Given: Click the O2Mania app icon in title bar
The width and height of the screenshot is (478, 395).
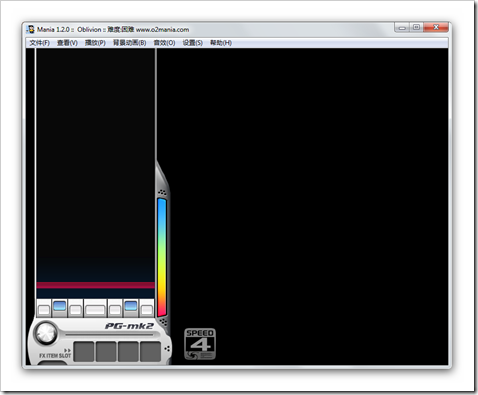Looking at the screenshot, I should tap(31, 29).
